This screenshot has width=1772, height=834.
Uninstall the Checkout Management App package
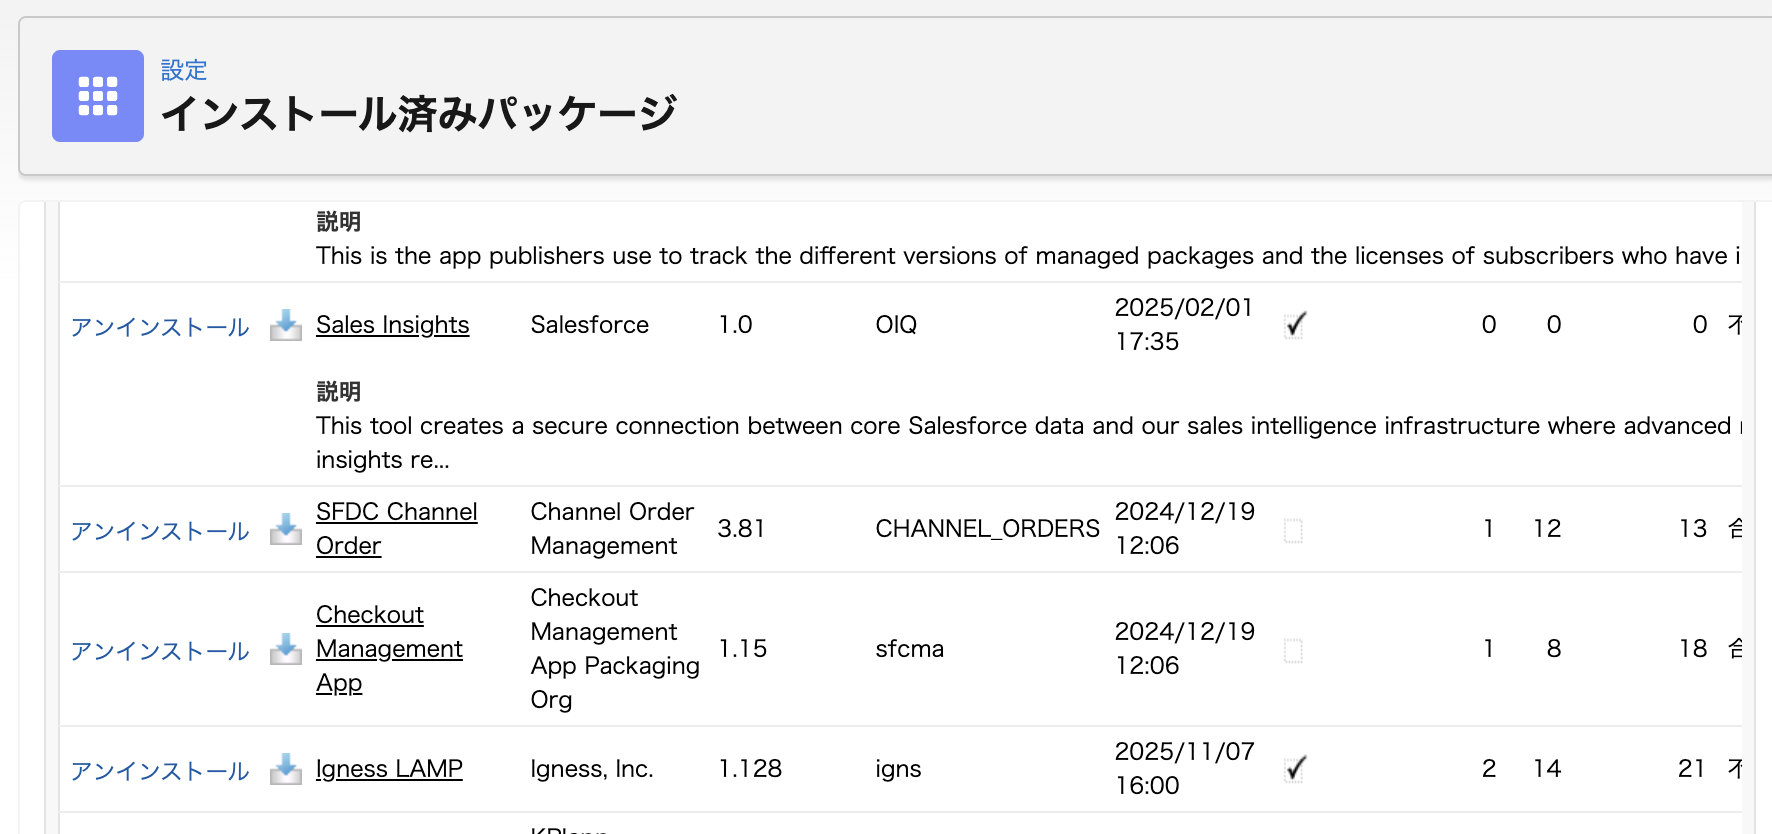160,651
